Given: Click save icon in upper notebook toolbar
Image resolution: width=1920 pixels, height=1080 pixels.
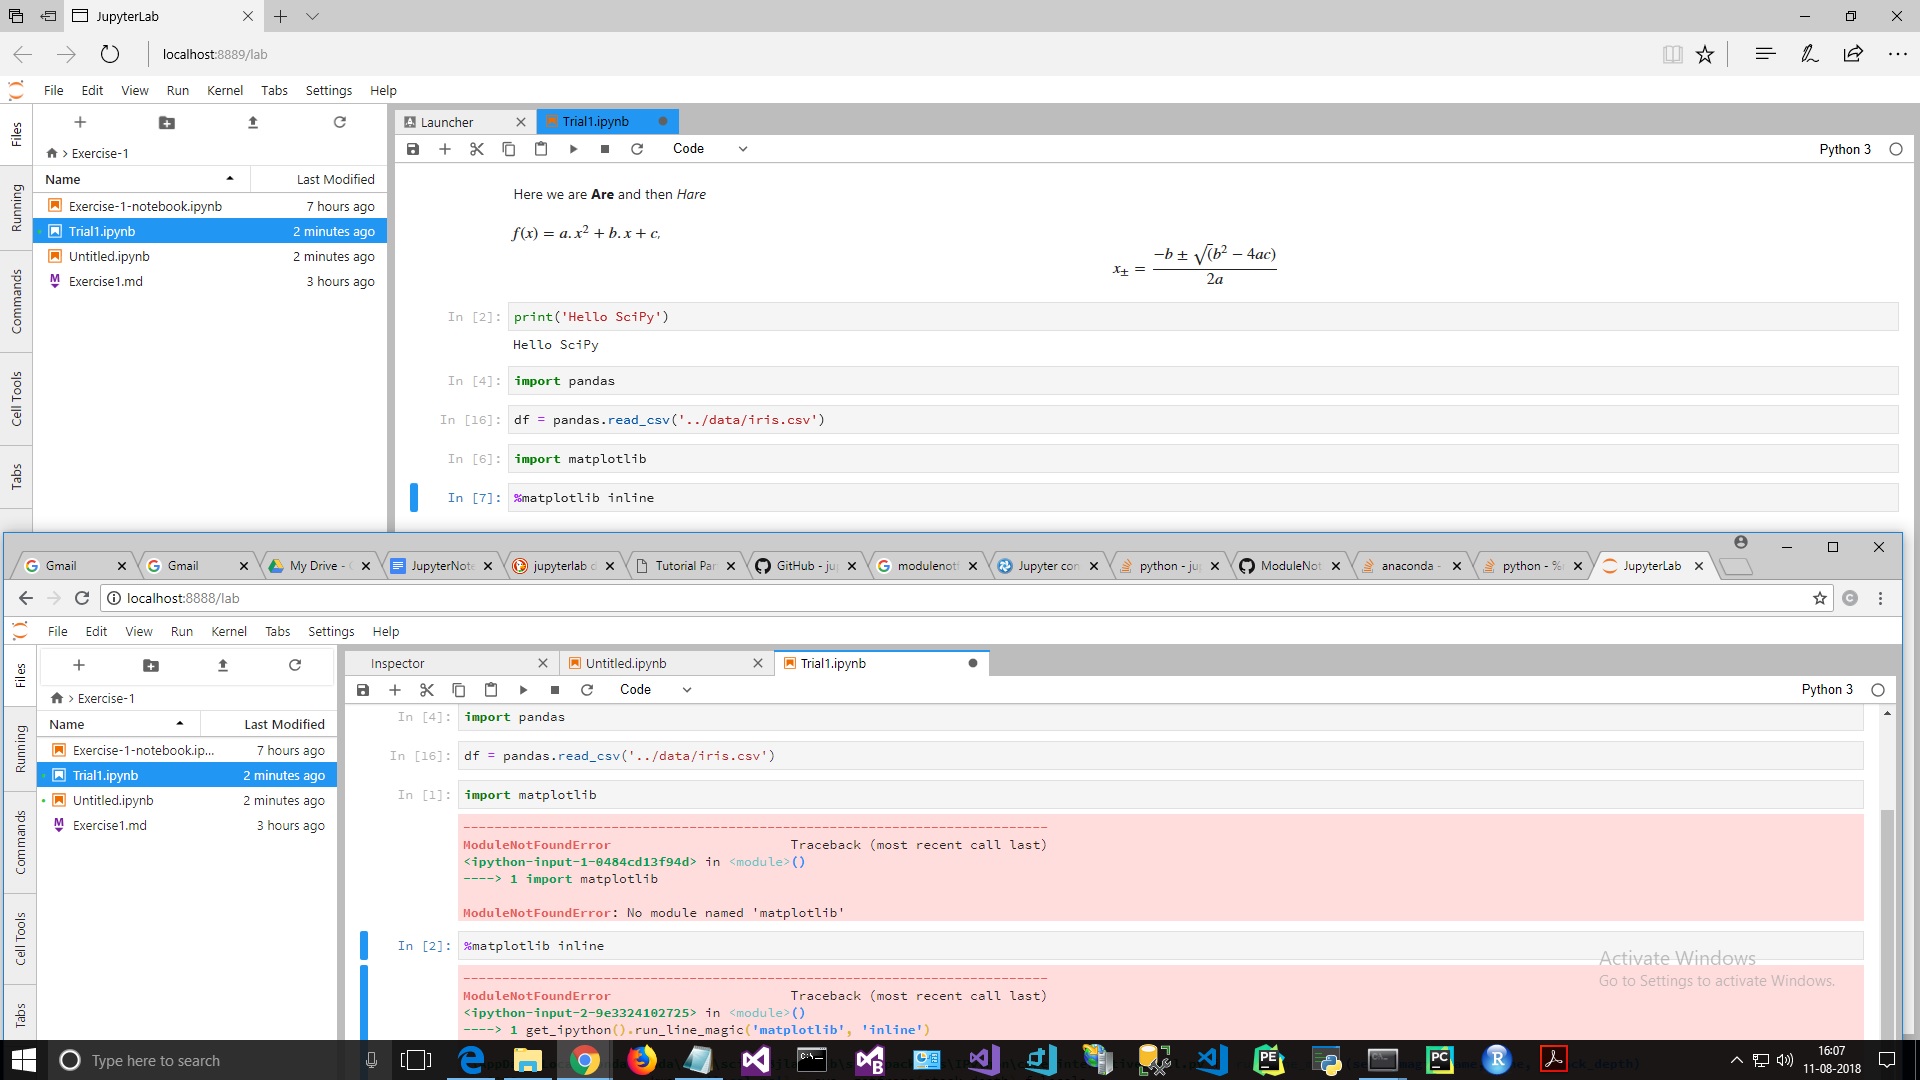Looking at the screenshot, I should [x=412, y=149].
